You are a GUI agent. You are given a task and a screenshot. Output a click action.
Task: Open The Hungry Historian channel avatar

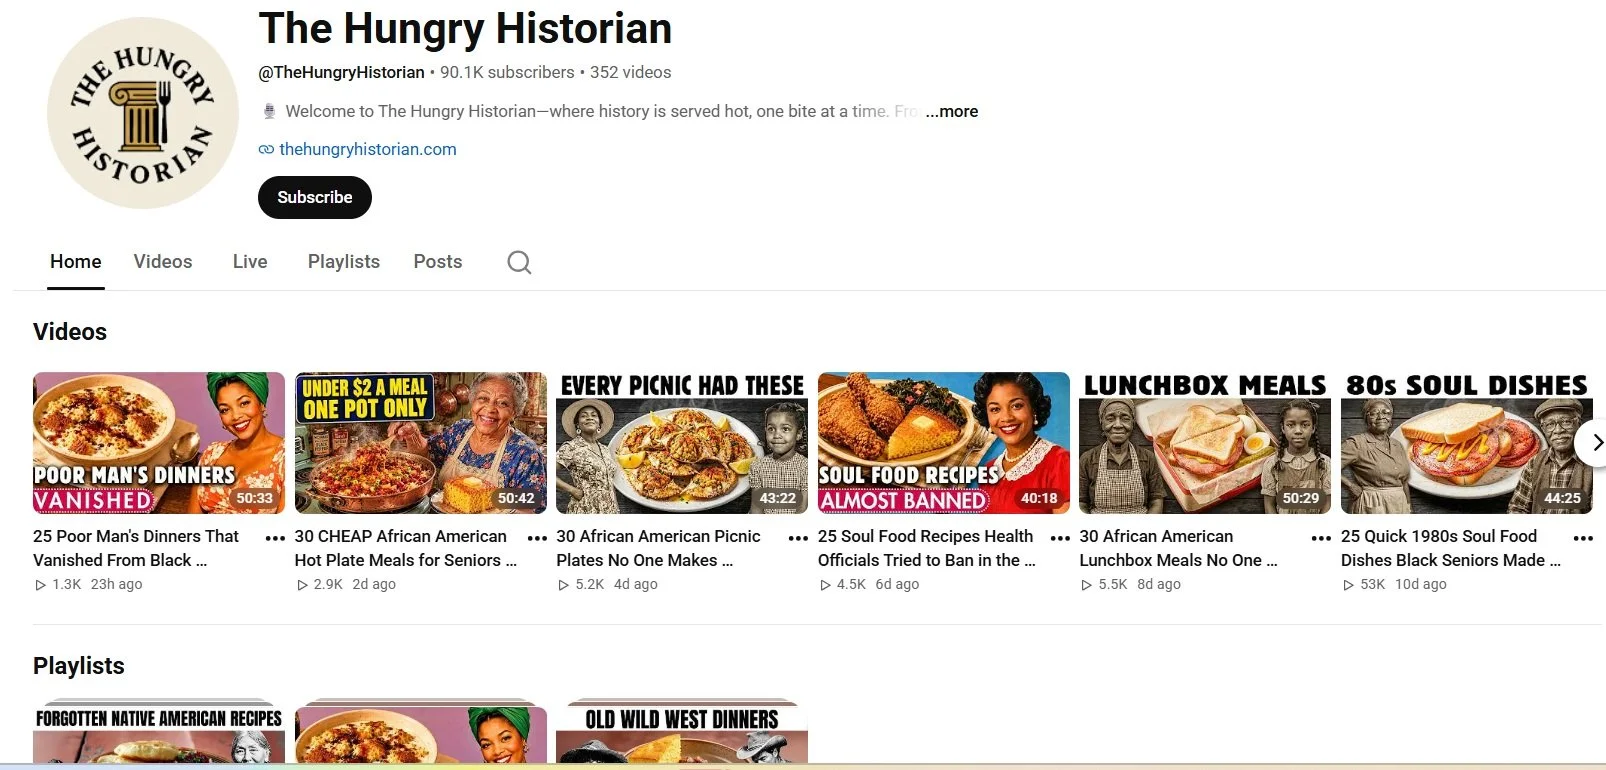coord(143,113)
